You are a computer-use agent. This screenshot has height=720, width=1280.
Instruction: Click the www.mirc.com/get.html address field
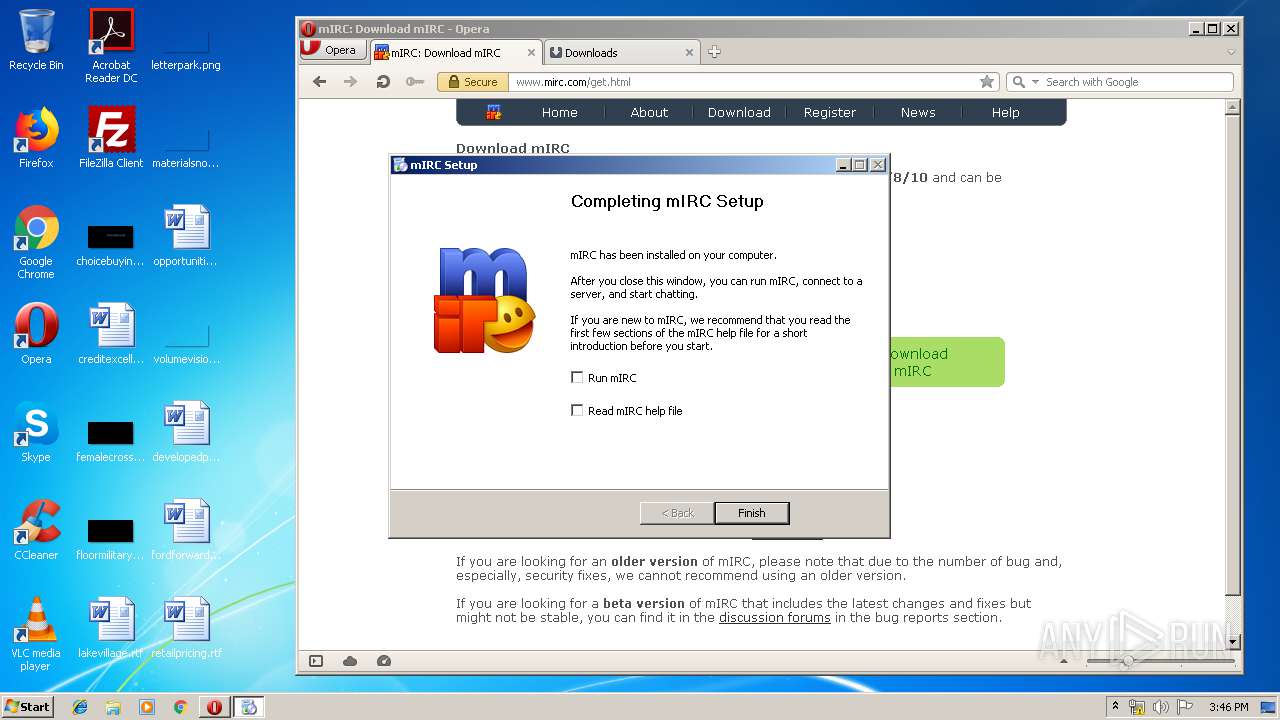[x=742, y=82]
